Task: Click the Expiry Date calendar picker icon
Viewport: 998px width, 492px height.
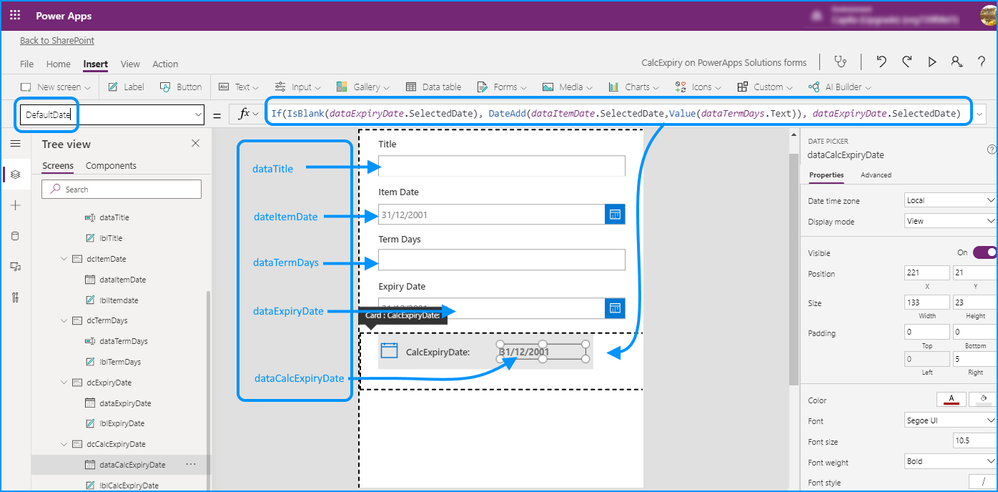Action: click(x=615, y=308)
